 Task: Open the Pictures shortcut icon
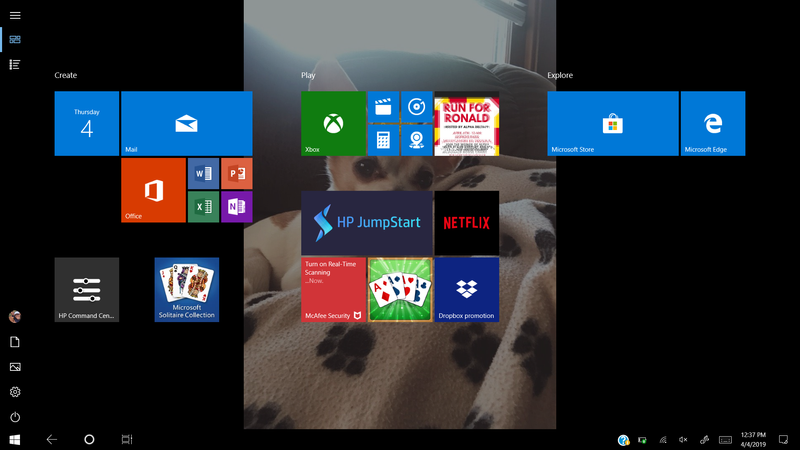[x=15, y=367]
